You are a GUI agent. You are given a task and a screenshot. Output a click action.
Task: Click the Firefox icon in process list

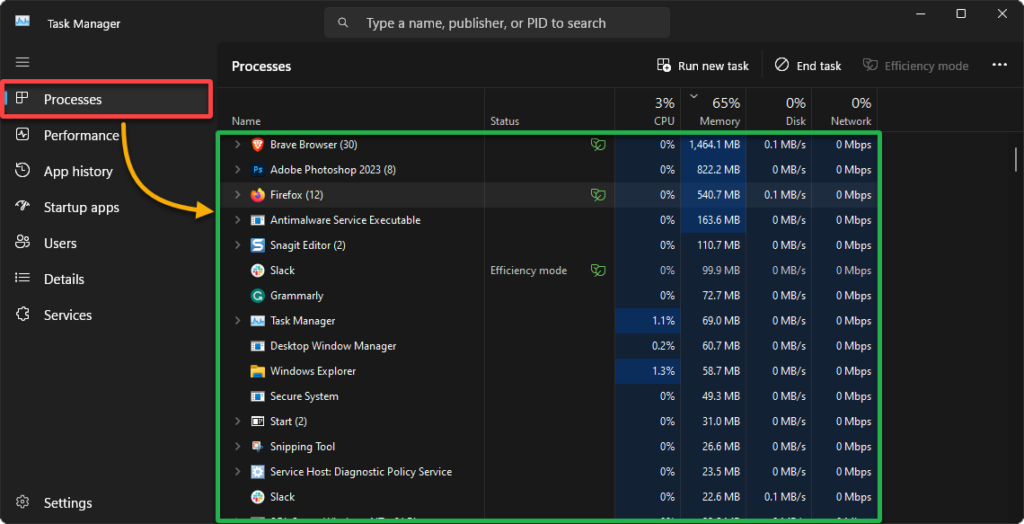coord(257,195)
